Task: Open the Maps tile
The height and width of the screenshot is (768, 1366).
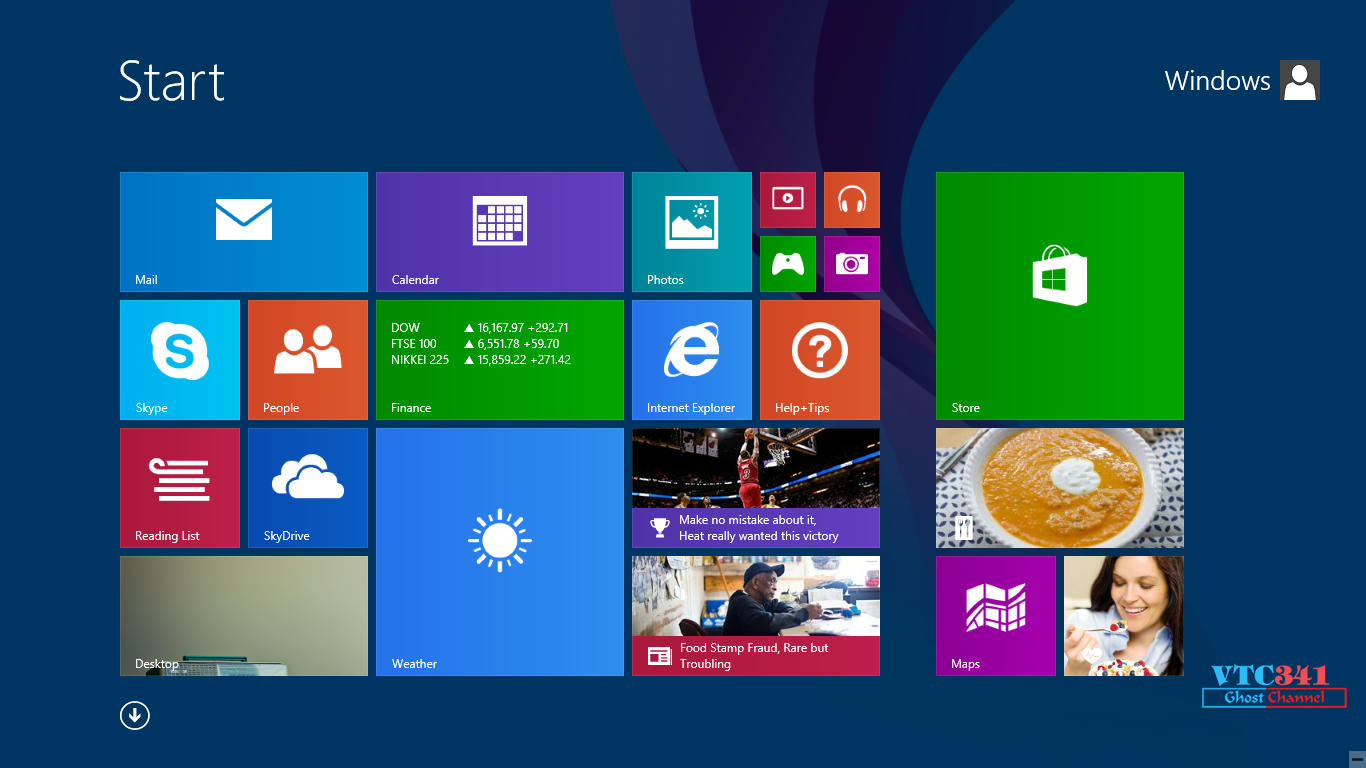Action: coord(996,616)
